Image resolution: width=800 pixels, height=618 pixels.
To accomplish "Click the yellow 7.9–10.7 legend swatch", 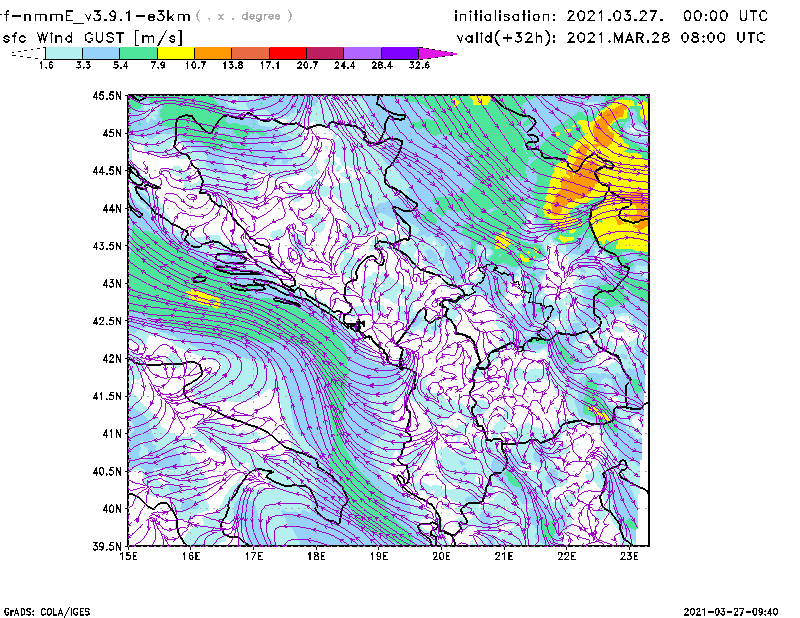I will pos(176,53).
